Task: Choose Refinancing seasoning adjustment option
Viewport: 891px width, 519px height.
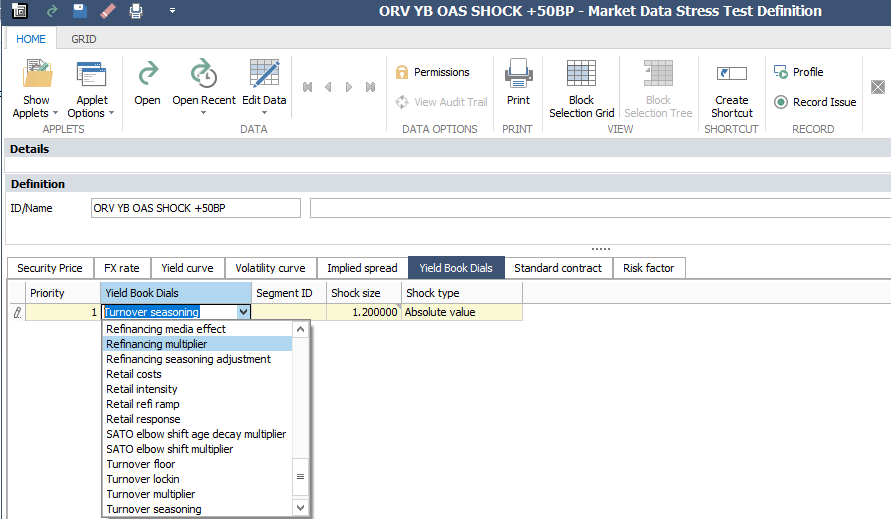Action: 197,359
